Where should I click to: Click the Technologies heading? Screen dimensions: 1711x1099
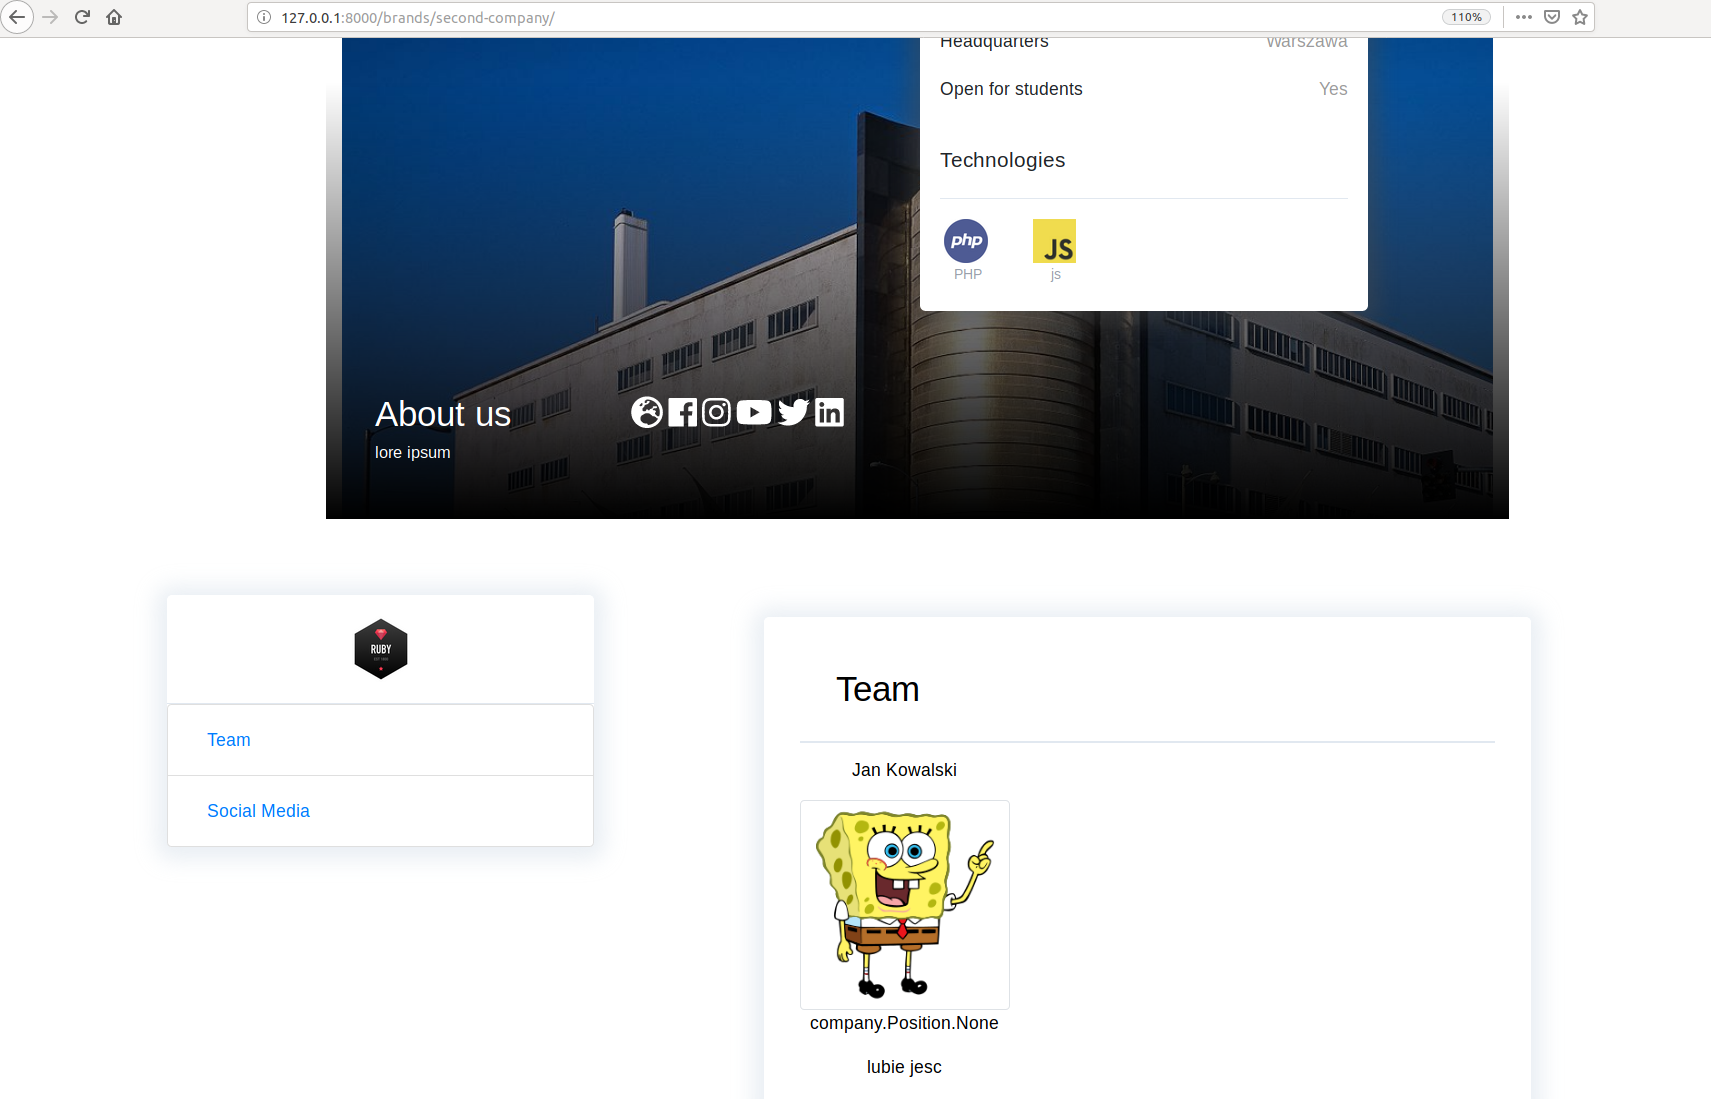coord(1002,160)
